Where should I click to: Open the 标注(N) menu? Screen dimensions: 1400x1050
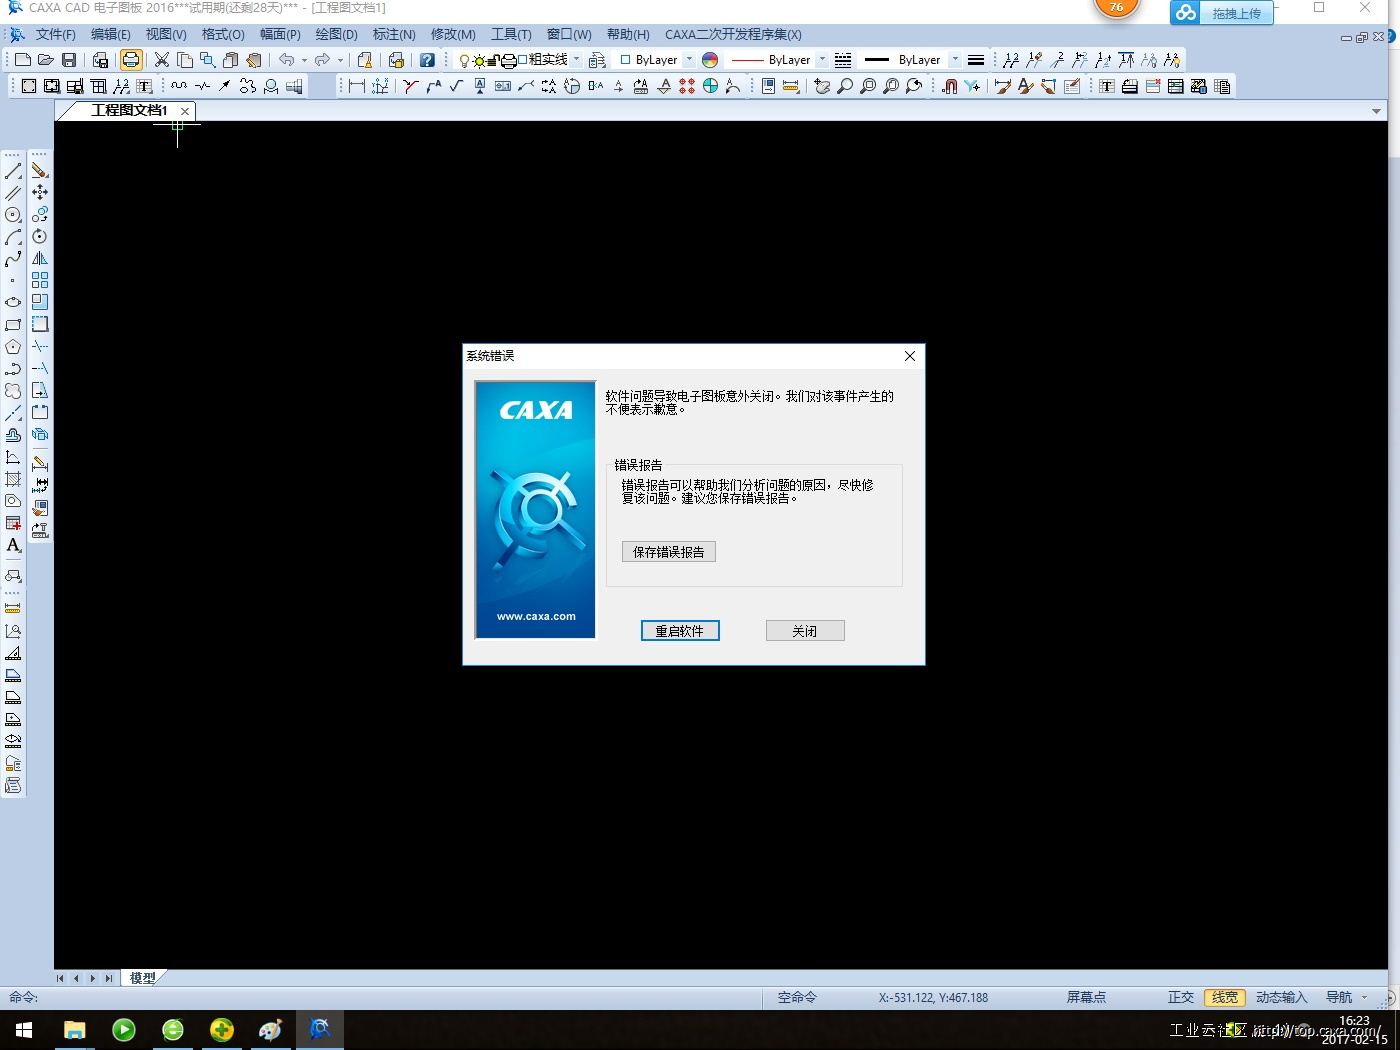[x=394, y=34]
